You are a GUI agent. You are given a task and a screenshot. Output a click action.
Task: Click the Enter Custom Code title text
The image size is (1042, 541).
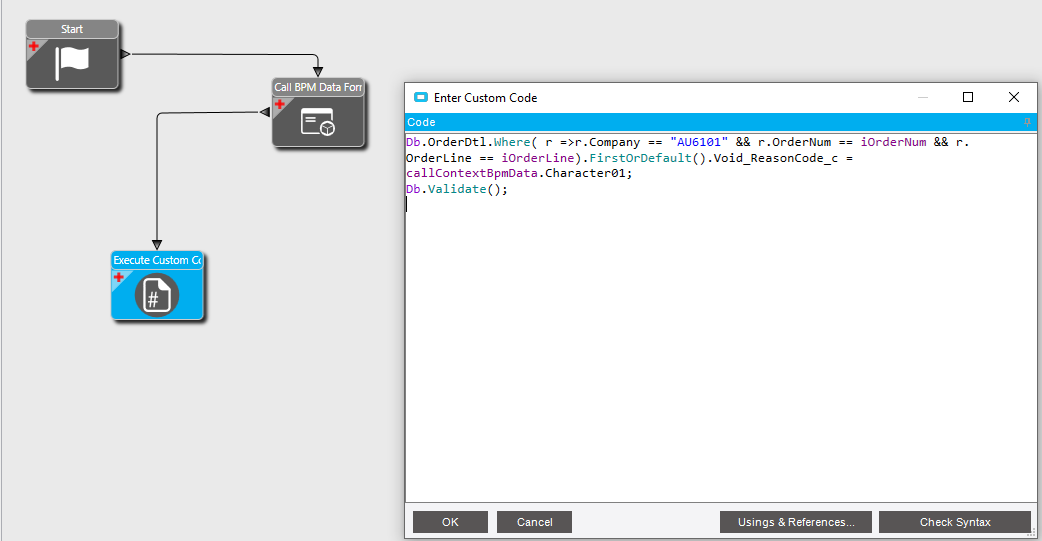(x=485, y=98)
